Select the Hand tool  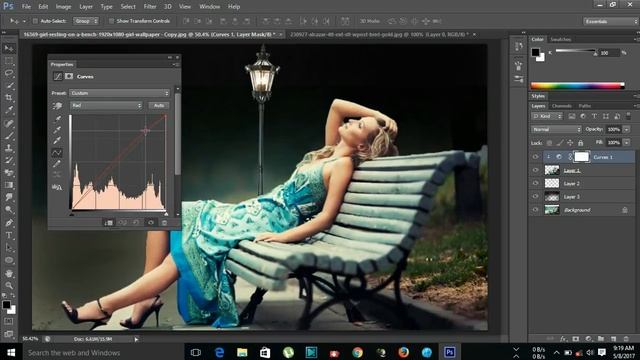[x=9, y=273]
